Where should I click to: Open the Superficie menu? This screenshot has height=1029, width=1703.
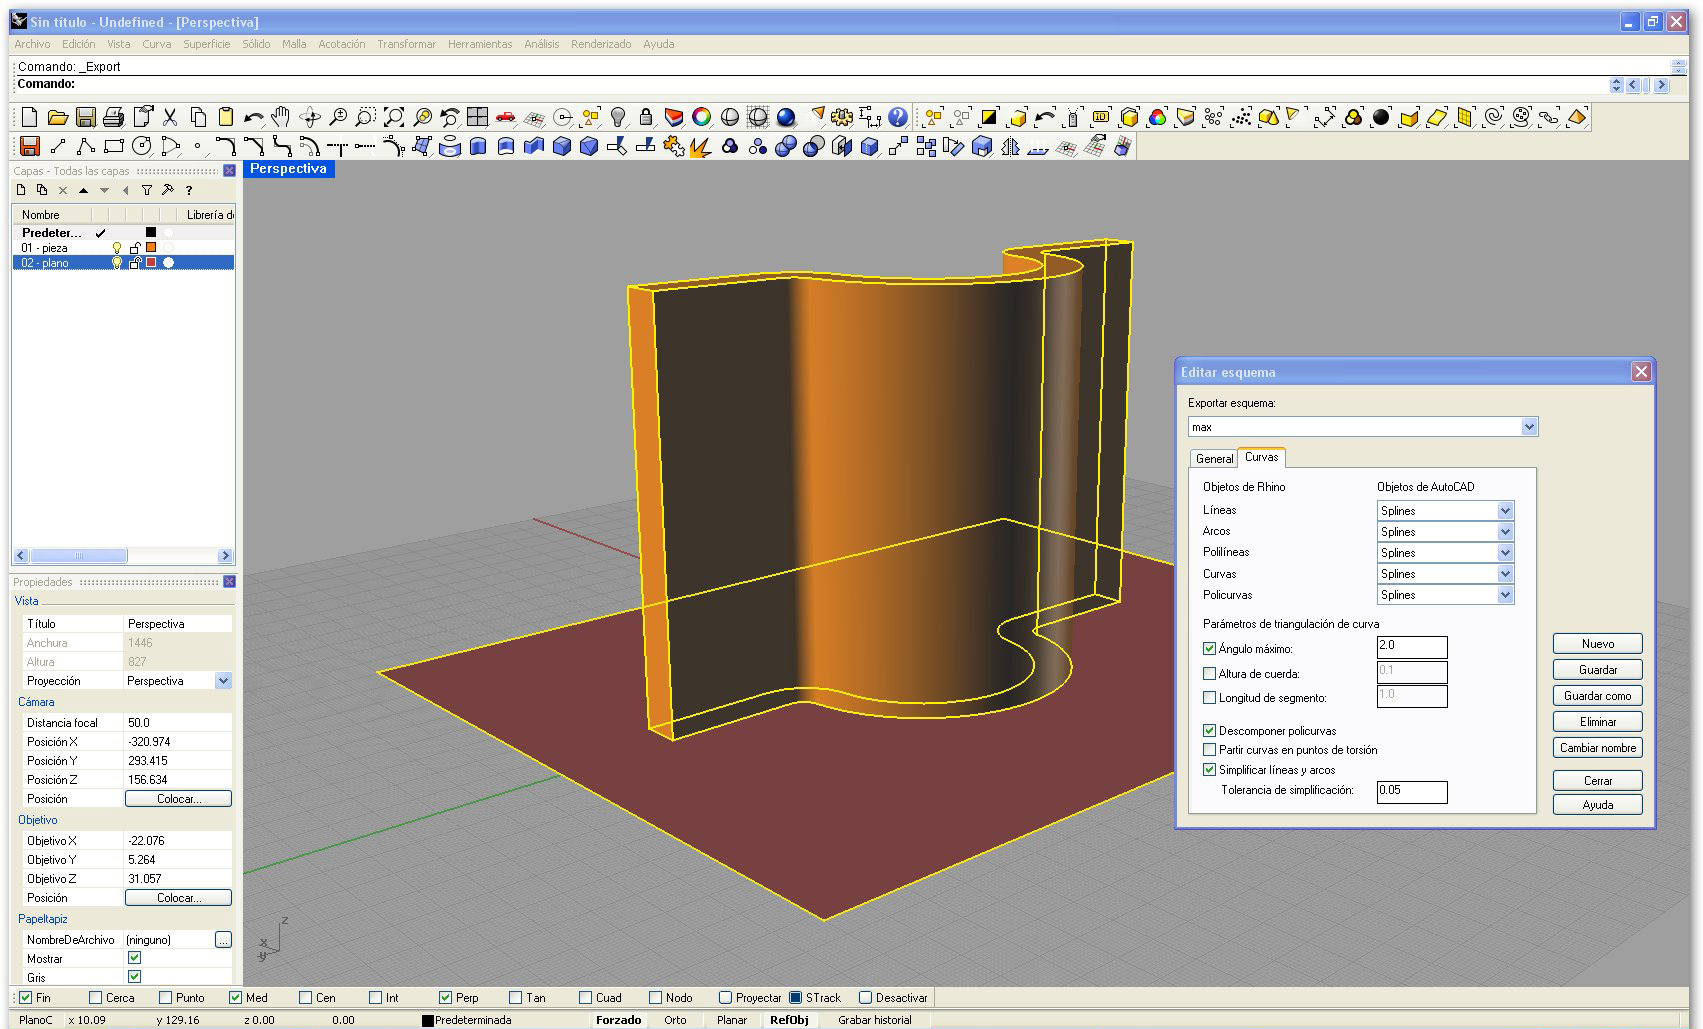(x=206, y=44)
